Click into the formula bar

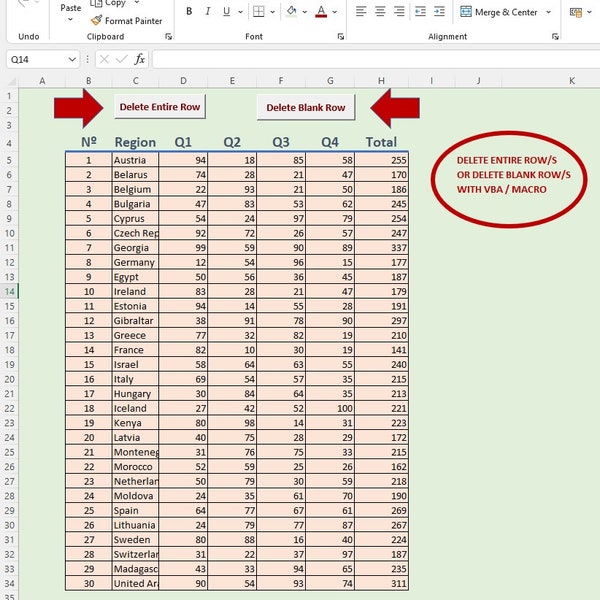[x=376, y=59]
